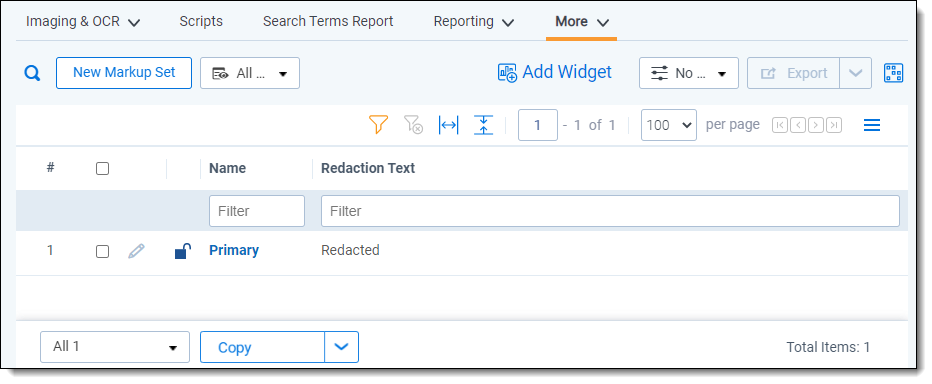Click the unlocked padlock icon for Primary
932x384 pixels.
pos(182,251)
